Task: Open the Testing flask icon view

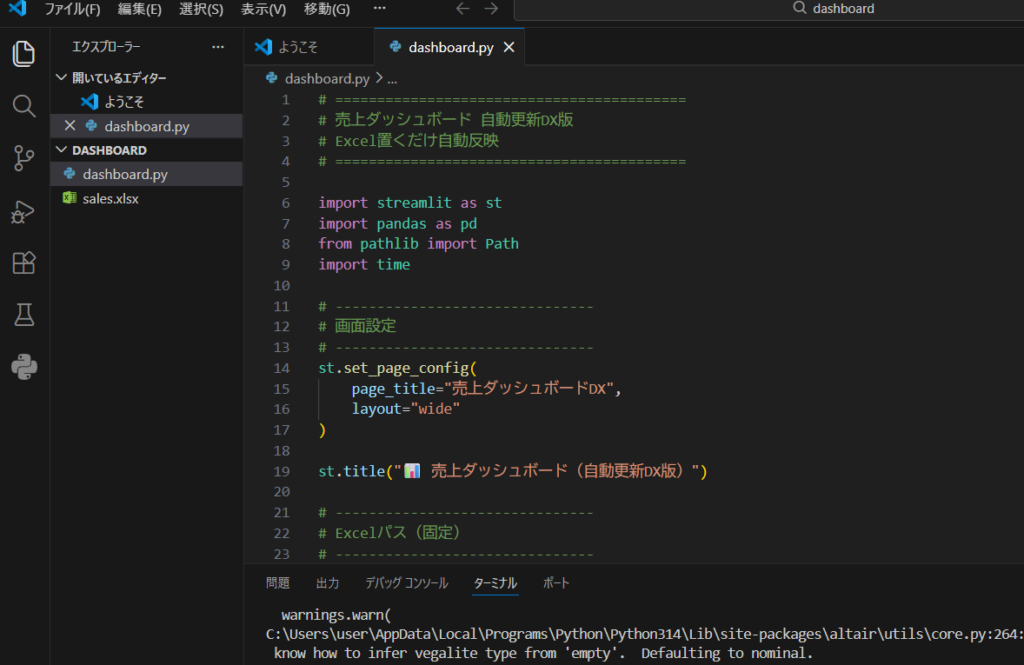Action: (24, 316)
